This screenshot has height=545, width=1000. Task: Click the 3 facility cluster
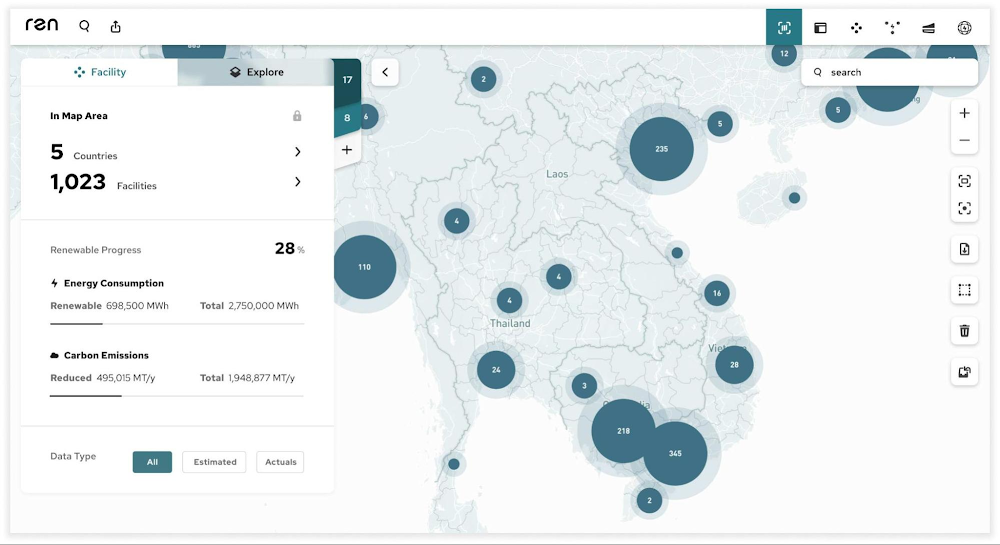584,386
